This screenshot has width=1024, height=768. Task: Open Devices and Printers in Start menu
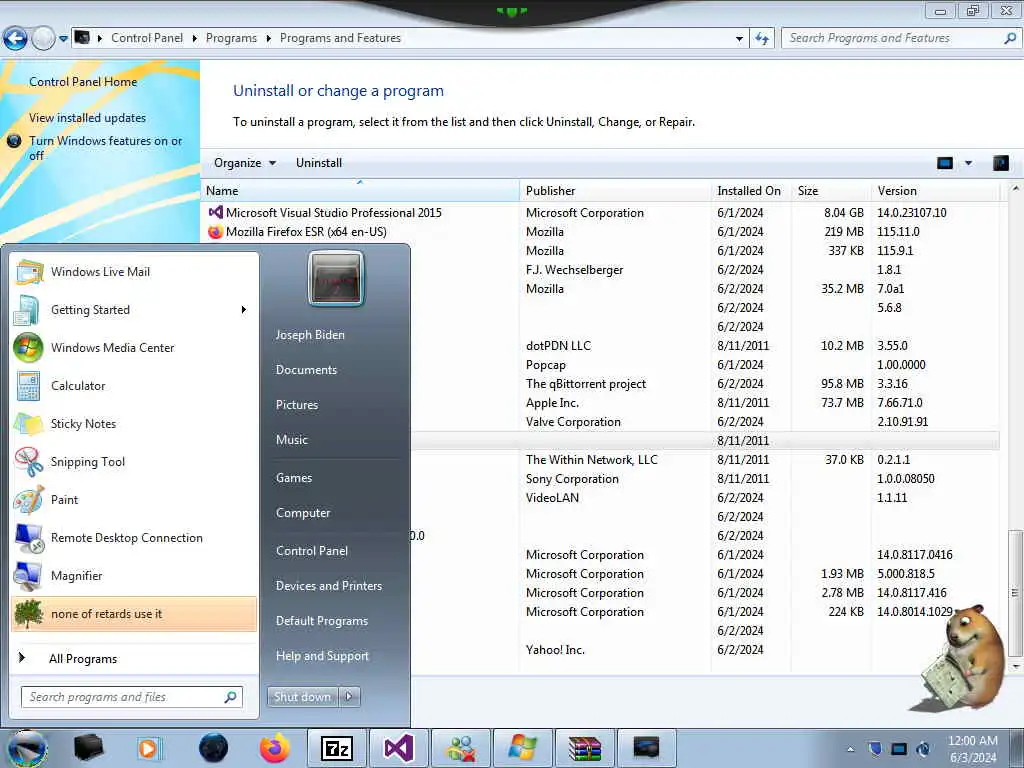click(329, 586)
